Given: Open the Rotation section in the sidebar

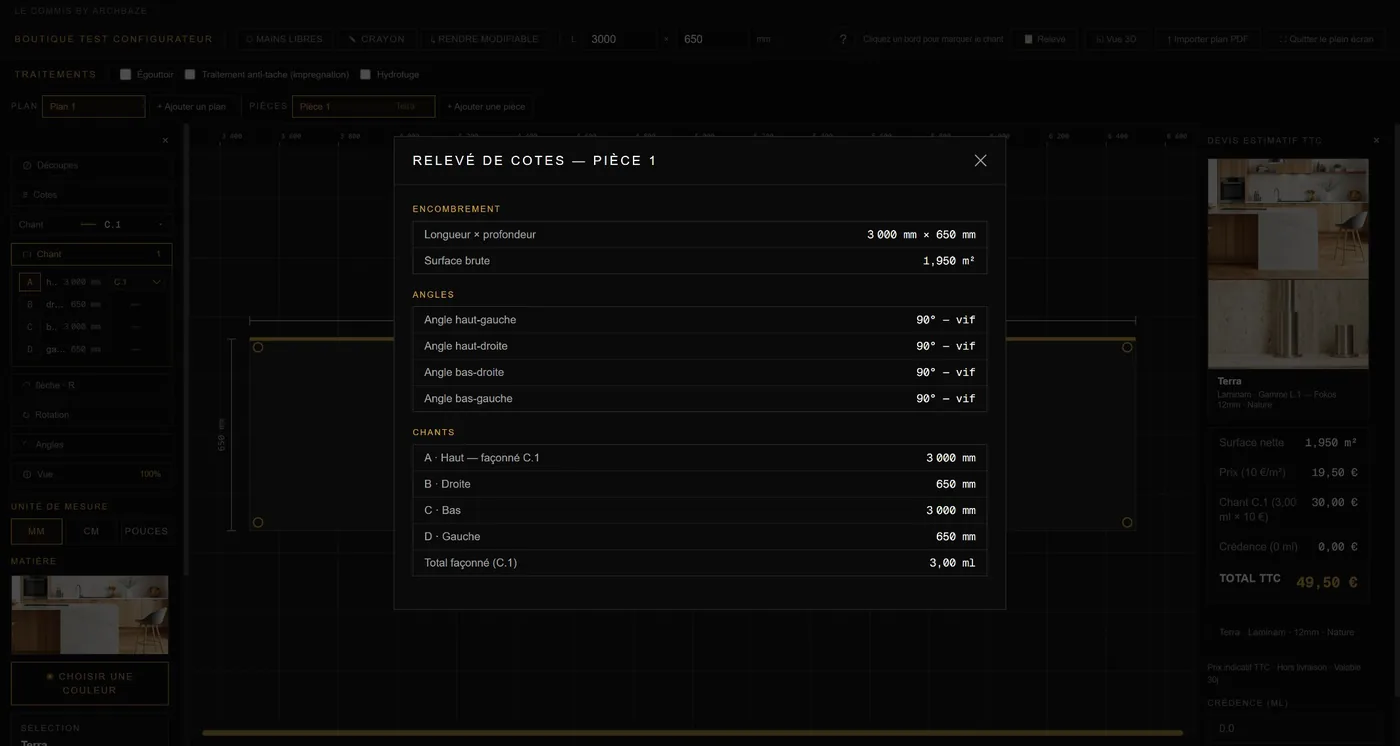Looking at the screenshot, I should tap(92, 415).
